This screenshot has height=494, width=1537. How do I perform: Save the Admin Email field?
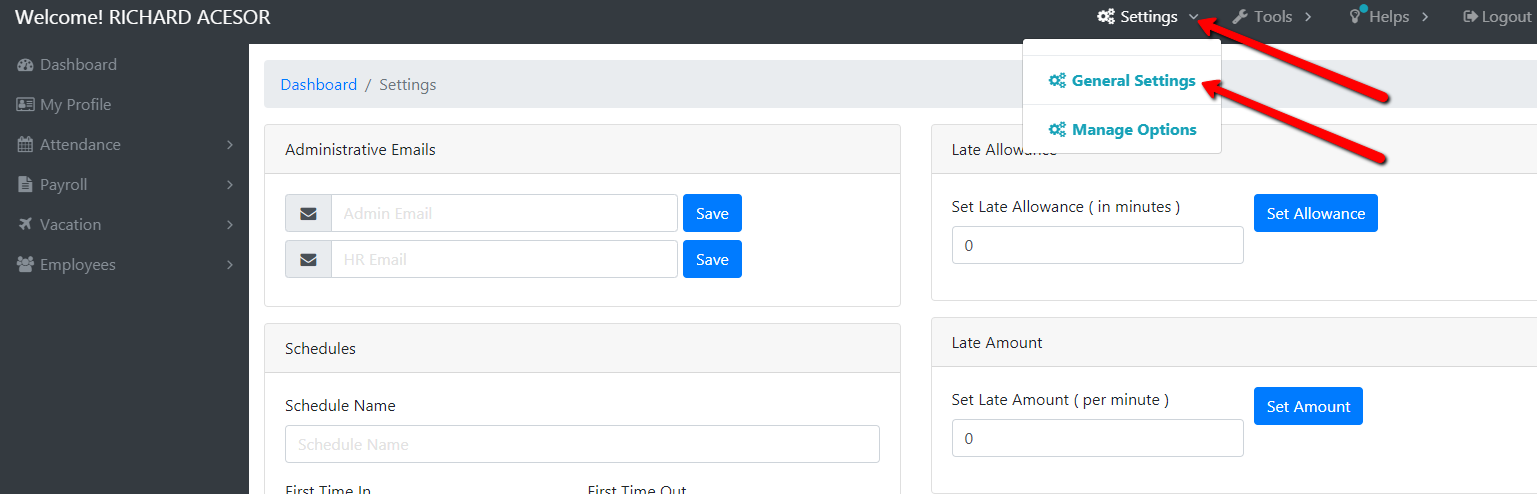[x=712, y=213]
